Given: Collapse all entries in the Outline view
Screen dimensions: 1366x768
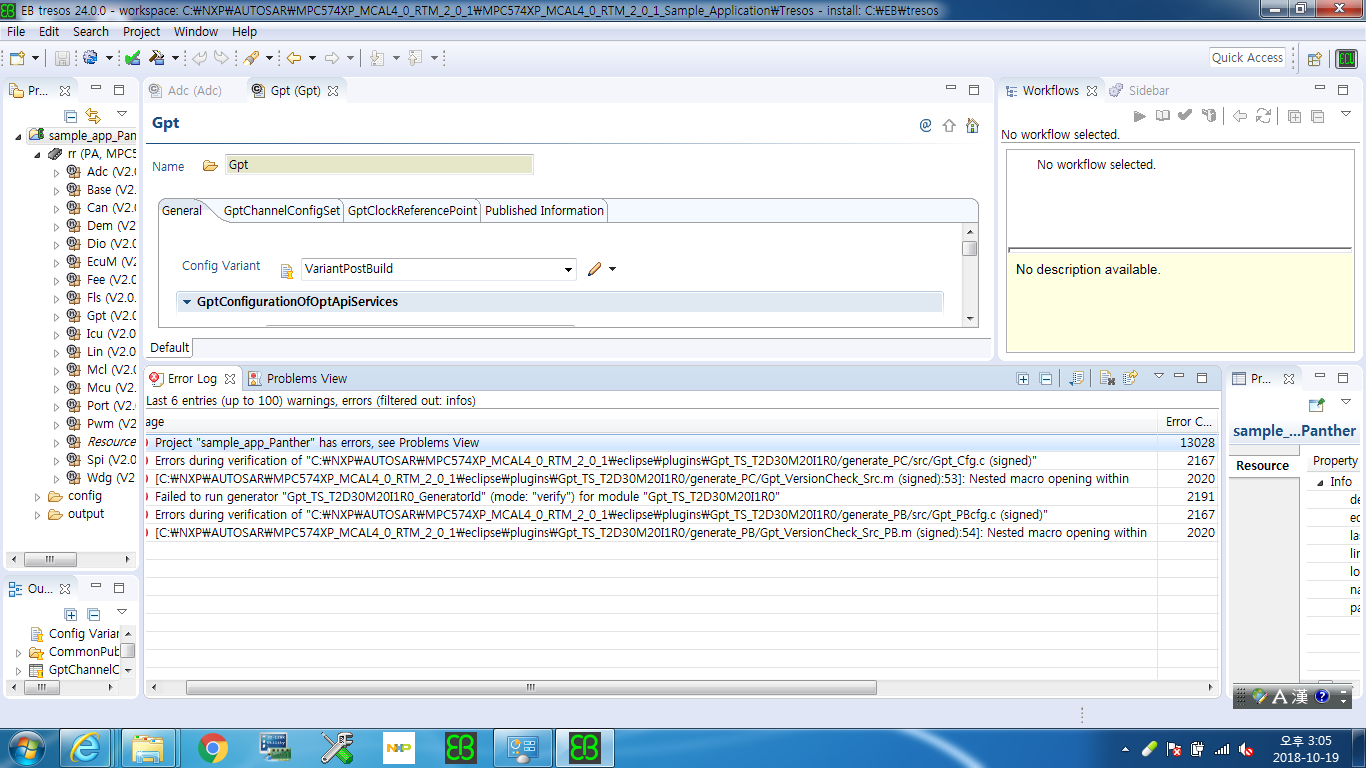Looking at the screenshot, I should (93, 613).
